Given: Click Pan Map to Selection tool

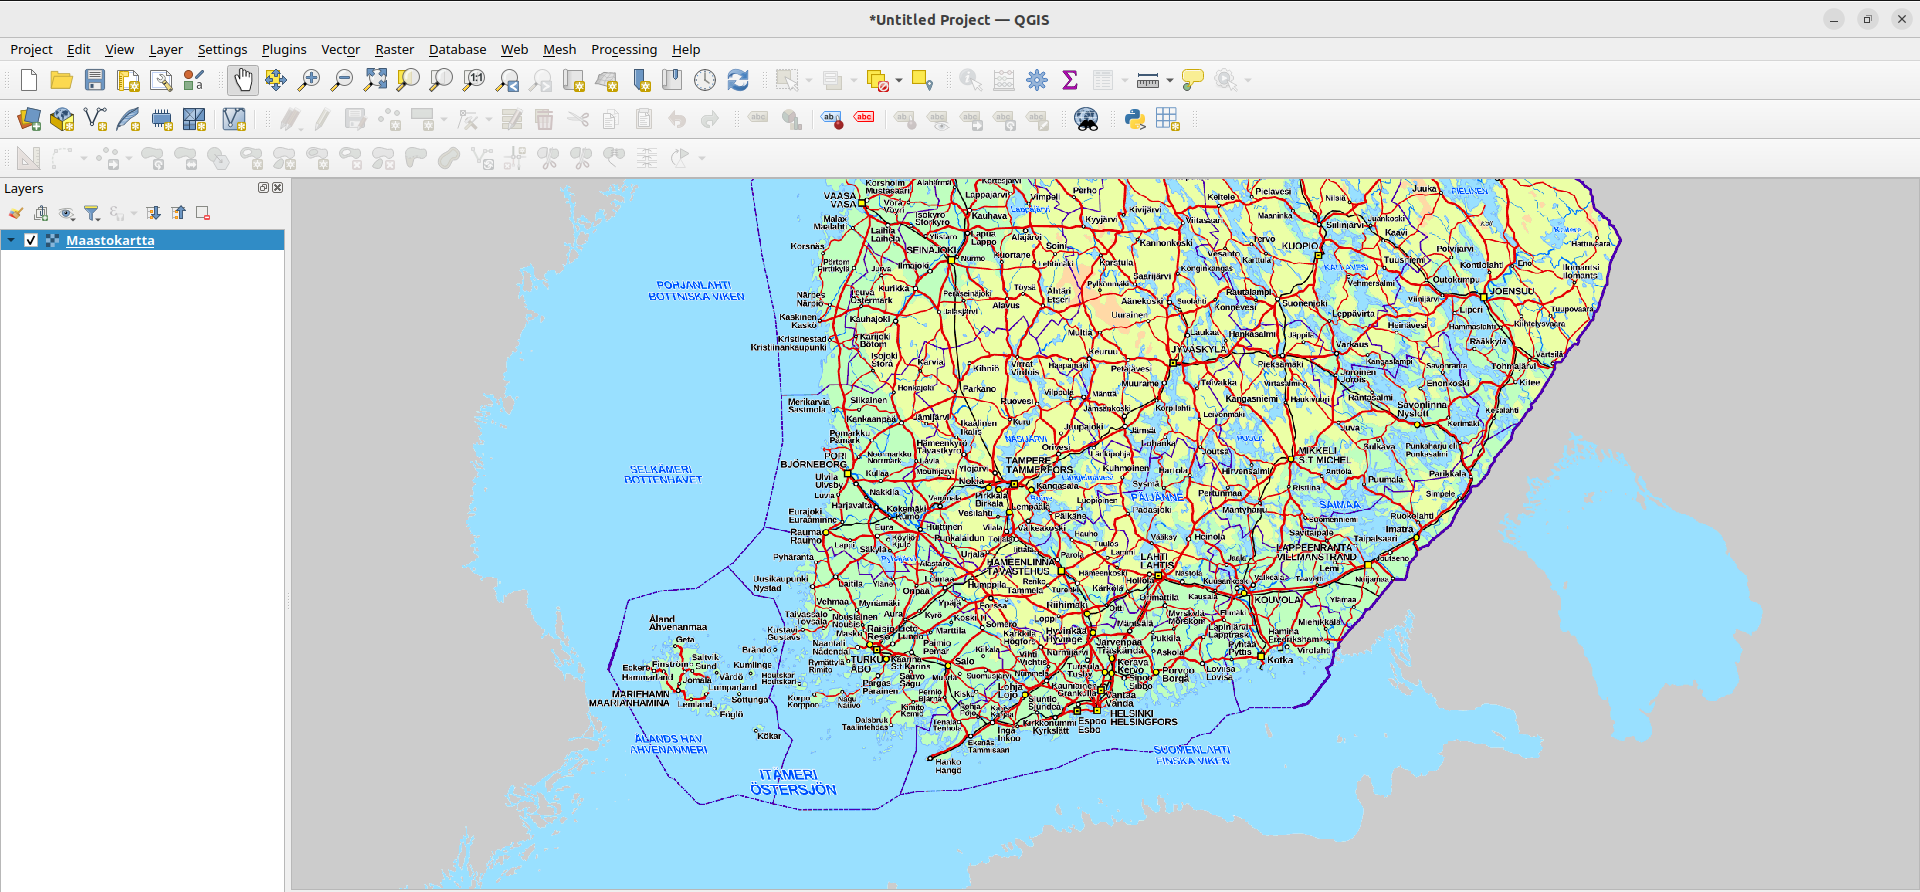Looking at the screenshot, I should click(x=276, y=80).
